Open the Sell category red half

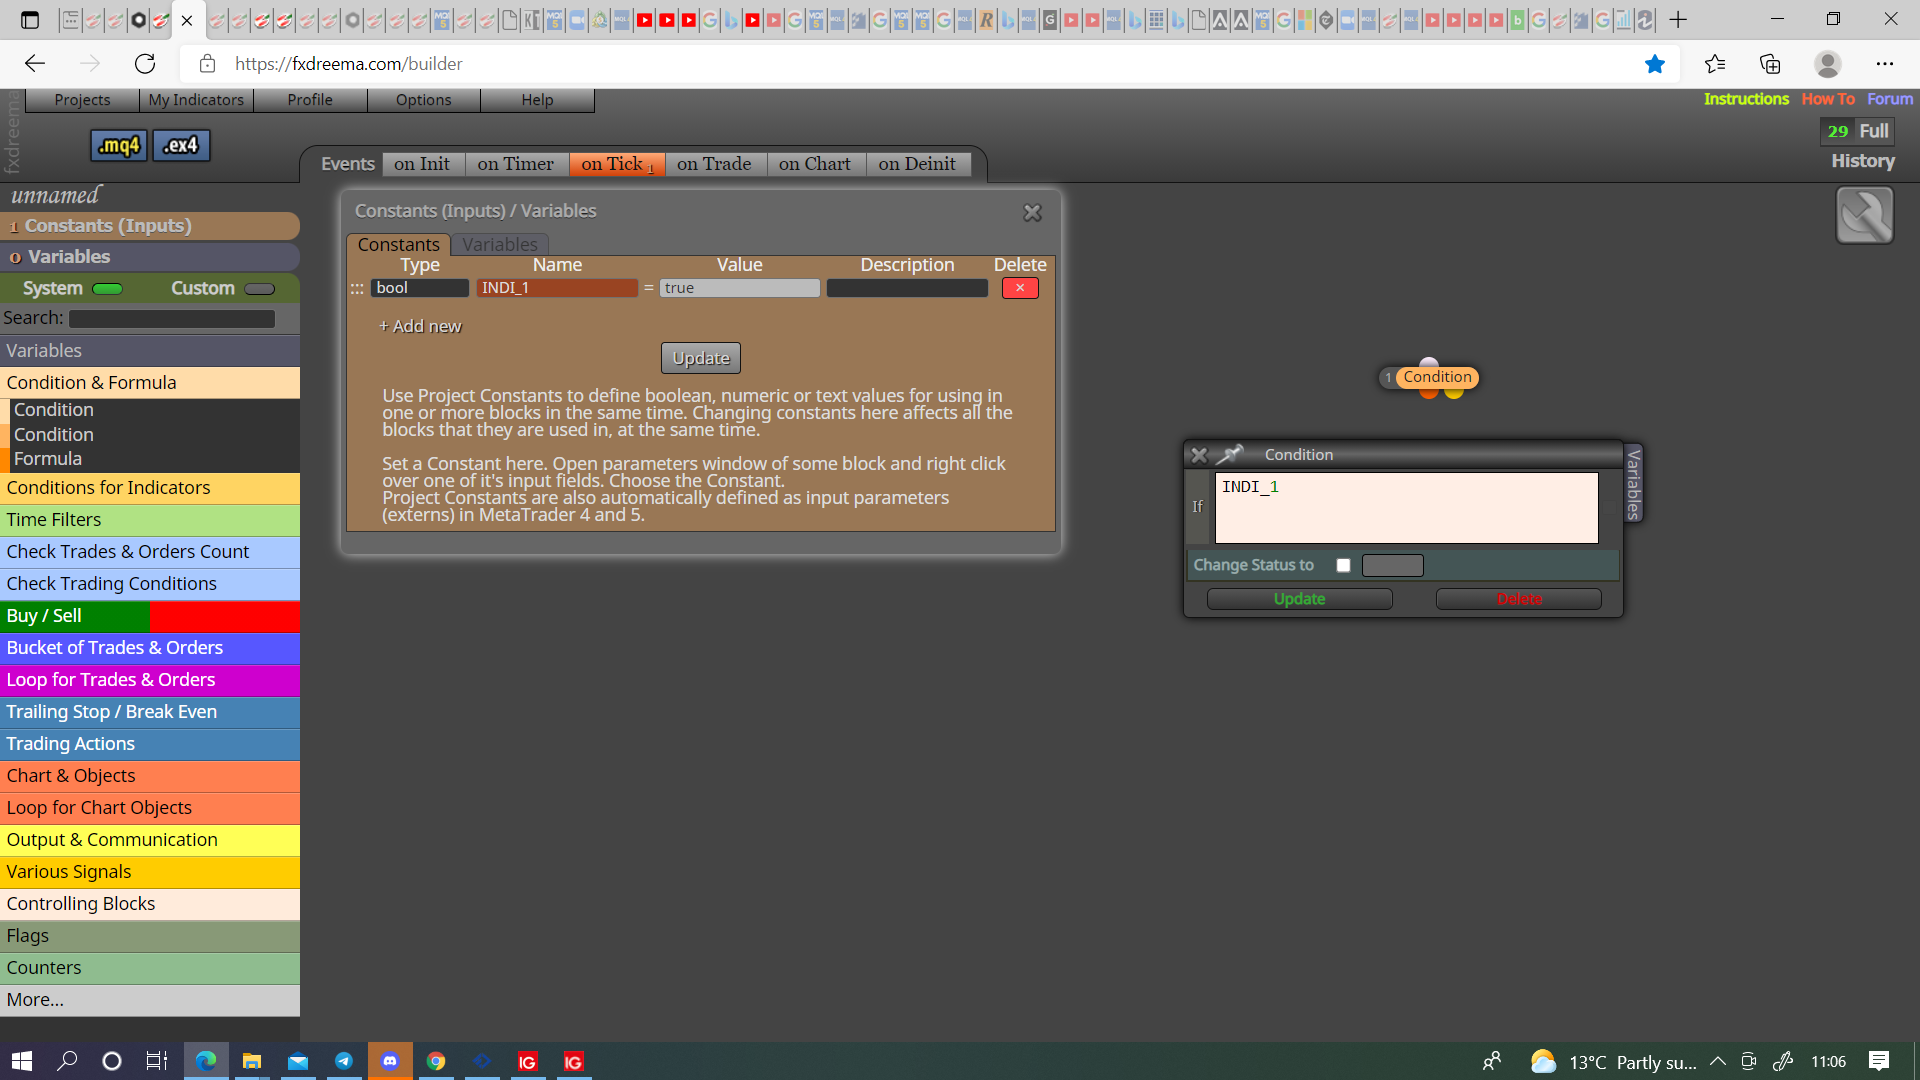225,616
